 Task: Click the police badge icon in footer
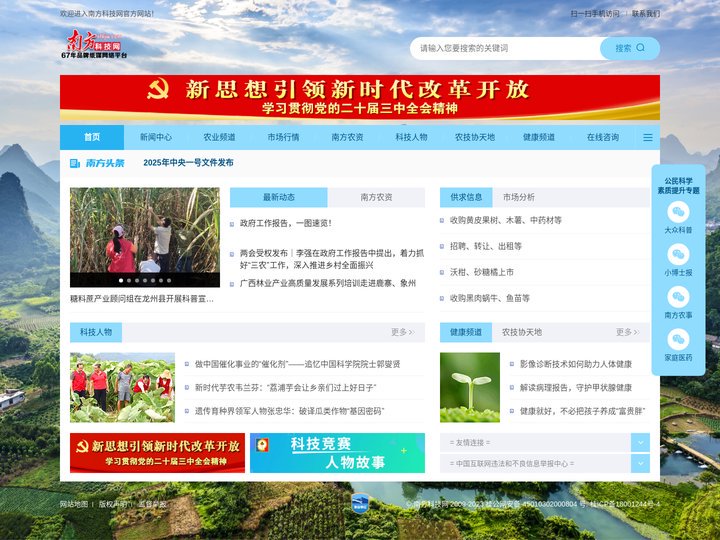click(360, 503)
